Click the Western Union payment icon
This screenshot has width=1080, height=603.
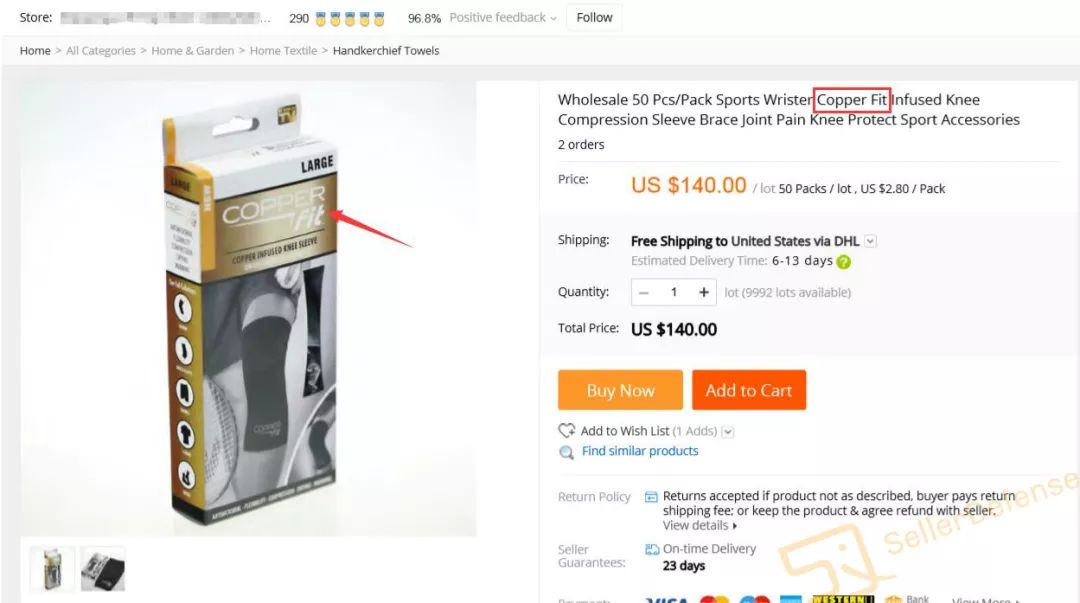(x=843, y=599)
